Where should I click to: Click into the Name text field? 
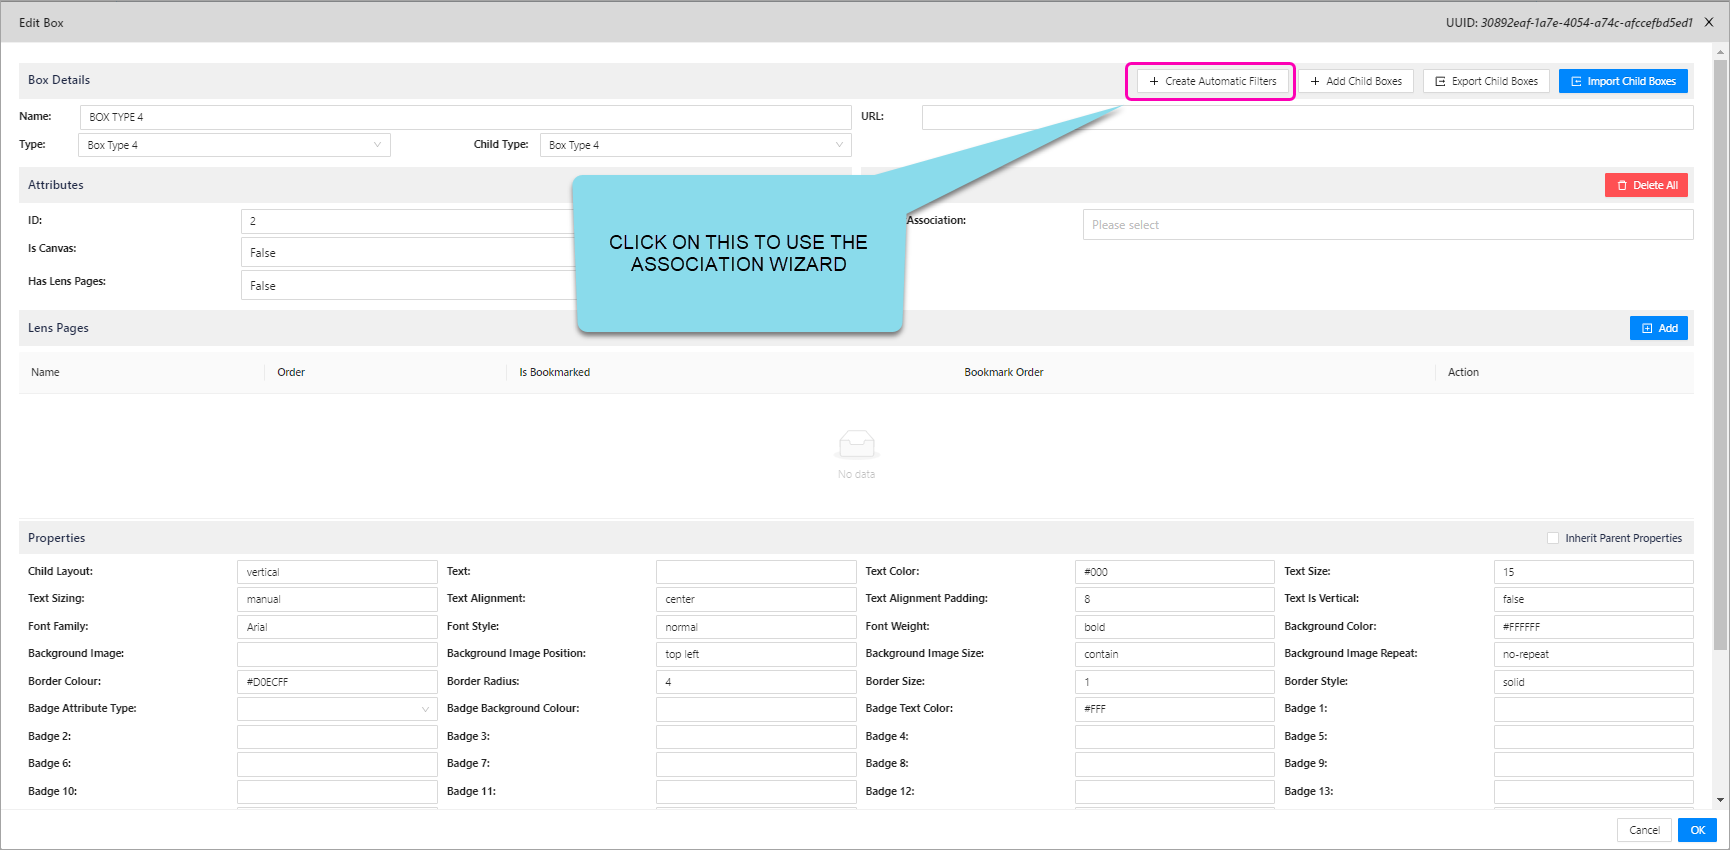point(465,117)
